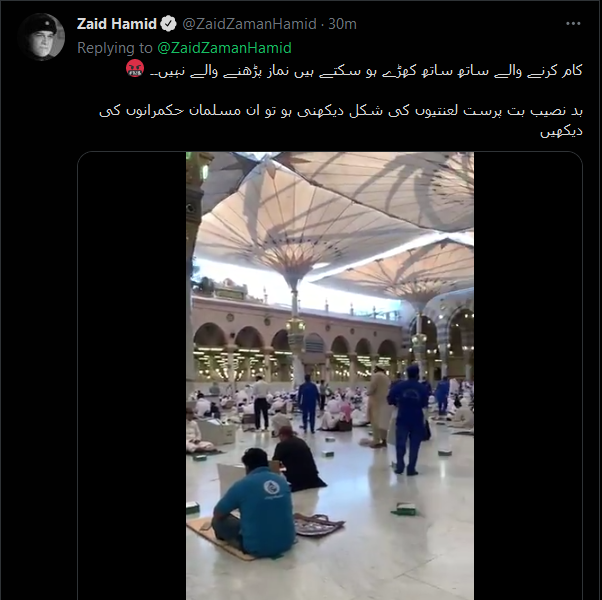
Task: Click the standing worker in the blue uniform
Action: point(409,420)
